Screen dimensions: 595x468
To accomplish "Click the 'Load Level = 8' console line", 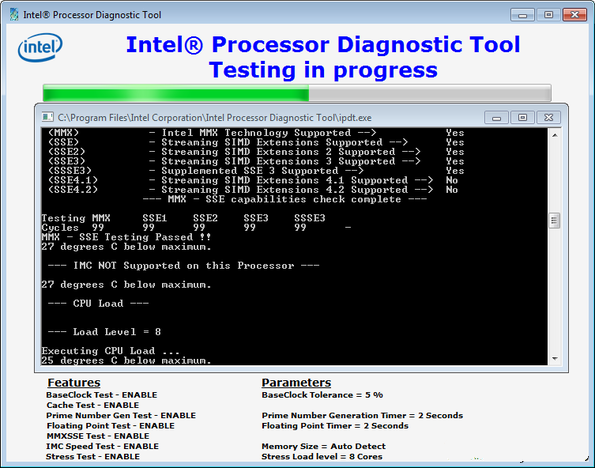I will pyautogui.click(x=104, y=332).
